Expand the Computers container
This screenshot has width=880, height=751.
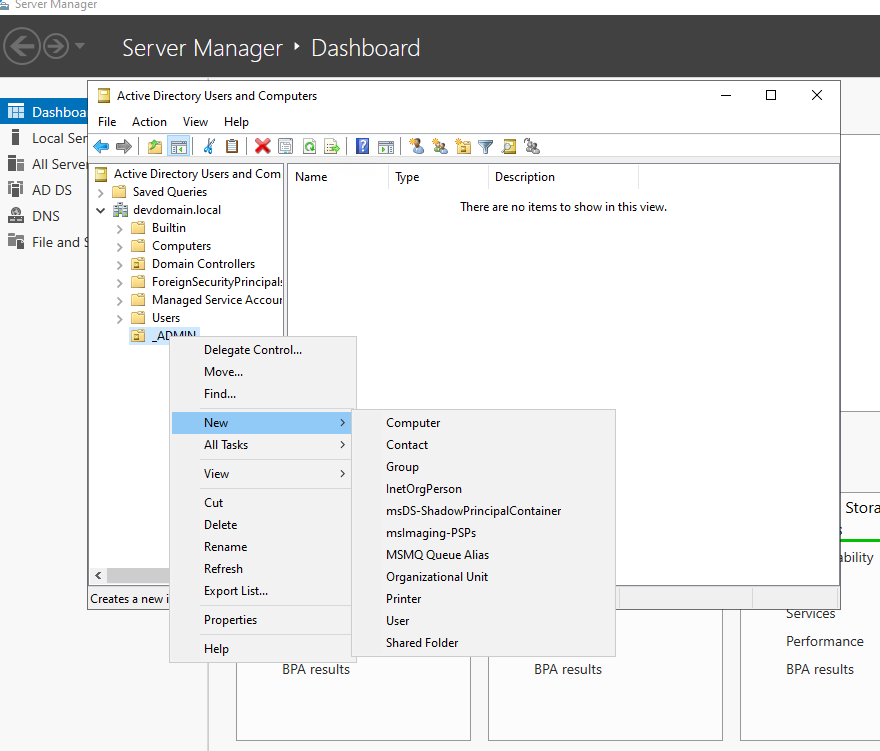click(x=120, y=247)
